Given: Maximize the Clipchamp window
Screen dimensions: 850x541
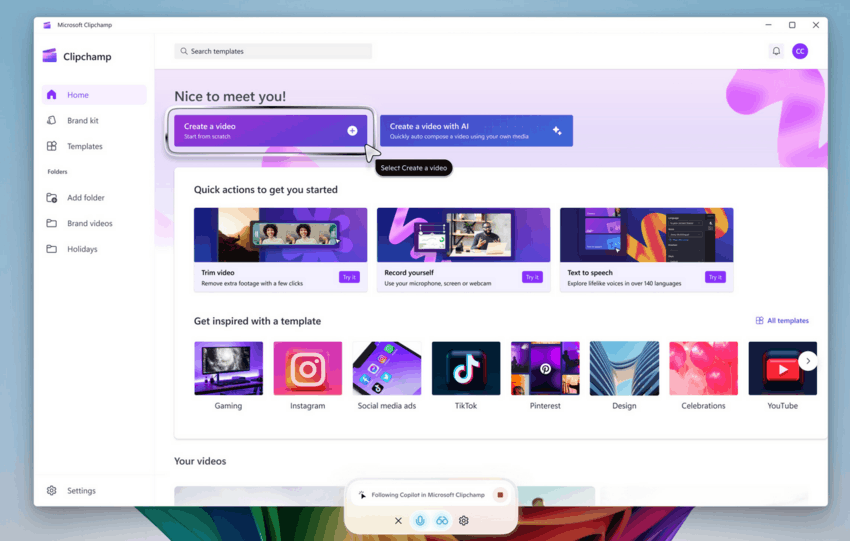Looking at the screenshot, I should pos(792,25).
